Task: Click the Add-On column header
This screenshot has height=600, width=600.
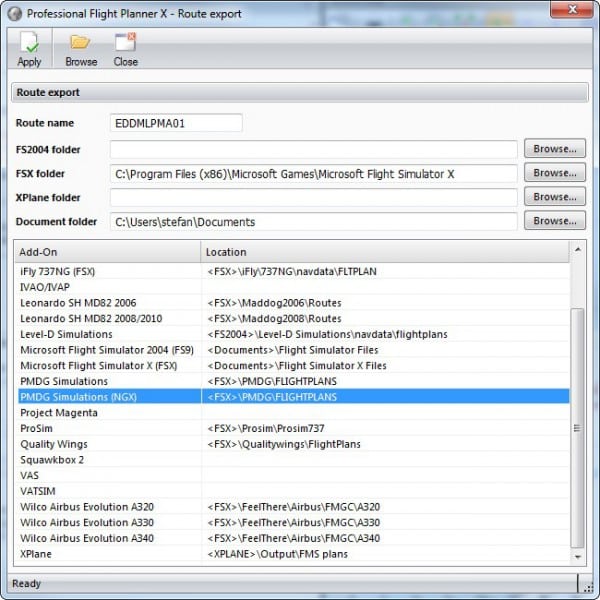Action: [x=107, y=252]
